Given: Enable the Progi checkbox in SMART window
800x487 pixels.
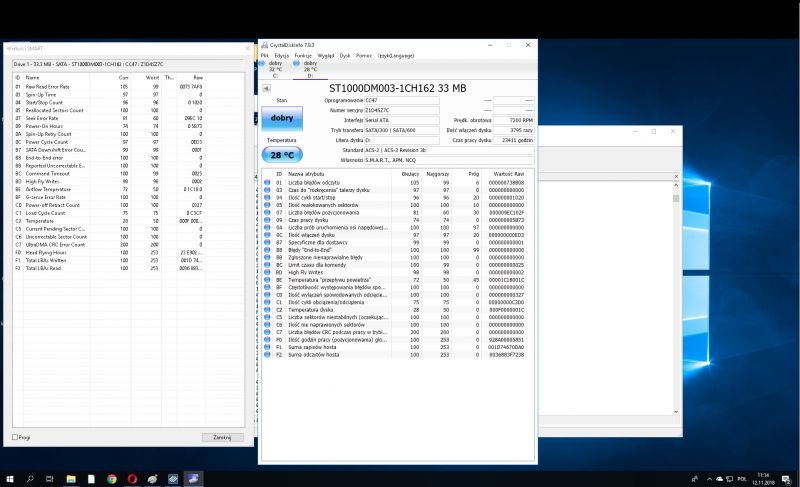Looking at the screenshot, I should pos(15,437).
